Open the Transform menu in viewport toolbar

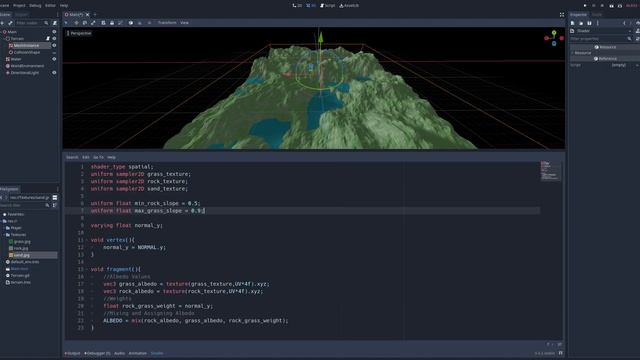(x=167, y=23)
